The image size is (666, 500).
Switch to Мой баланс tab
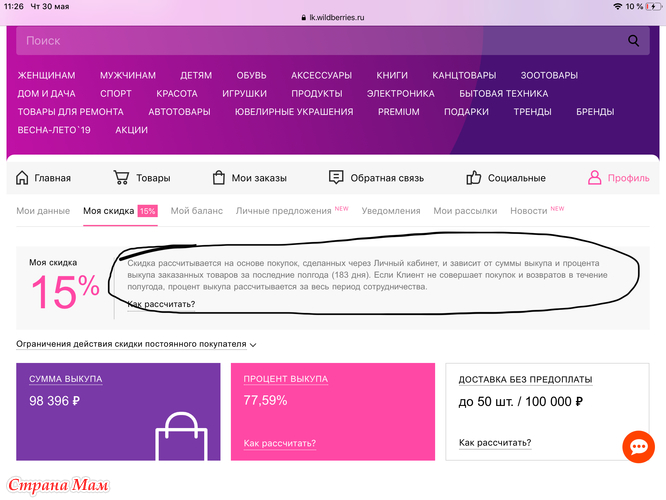click(x=197, y=211)
